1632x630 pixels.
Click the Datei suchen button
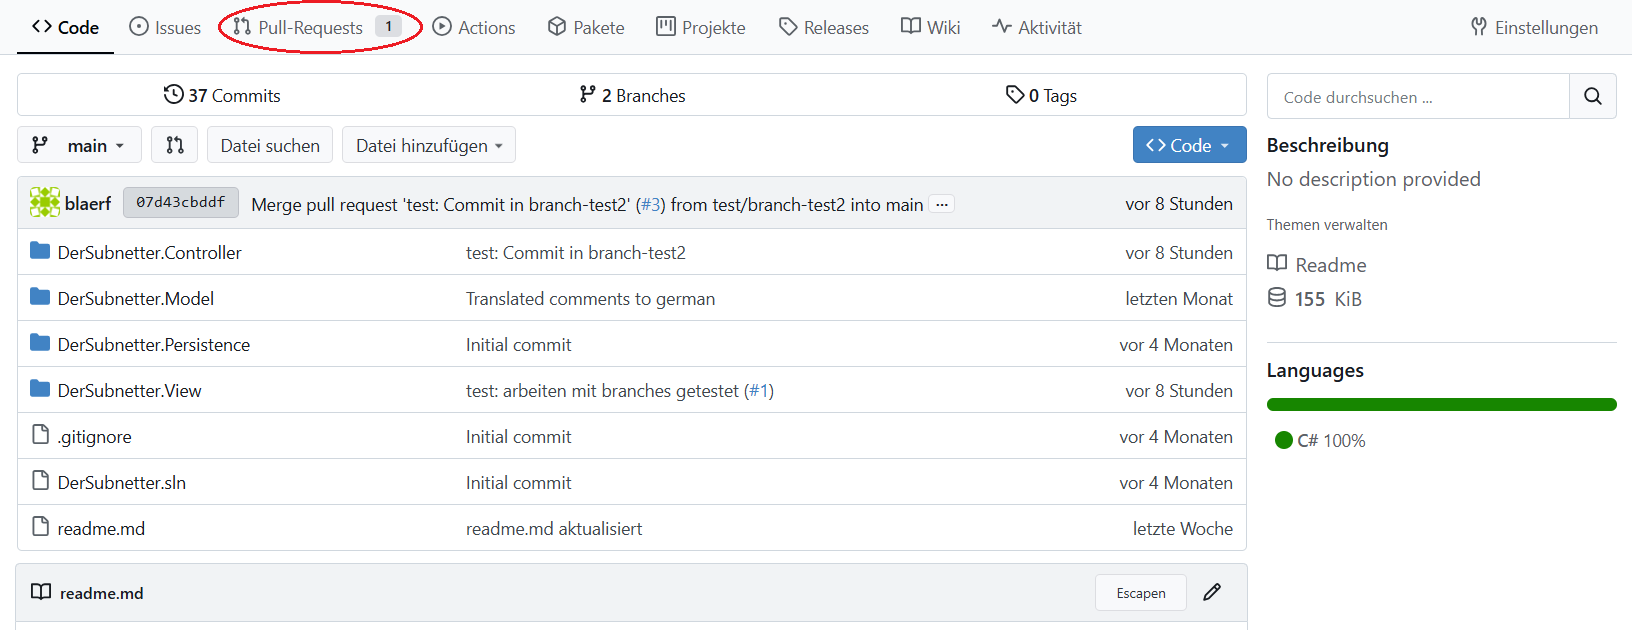[x=270, y=145]
